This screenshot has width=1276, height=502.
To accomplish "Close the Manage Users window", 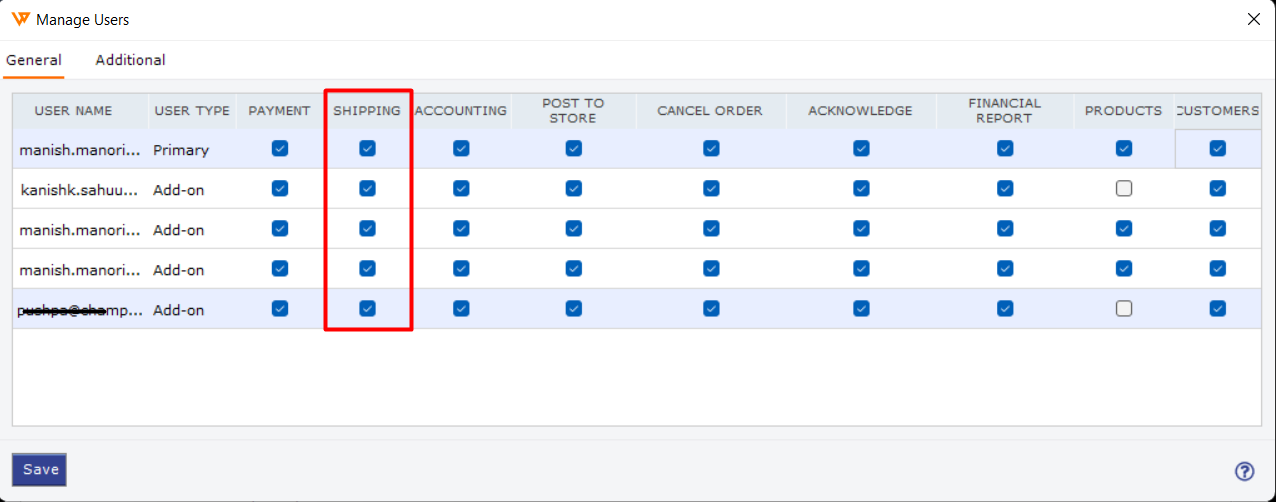I will click(x=1254, y=19).
